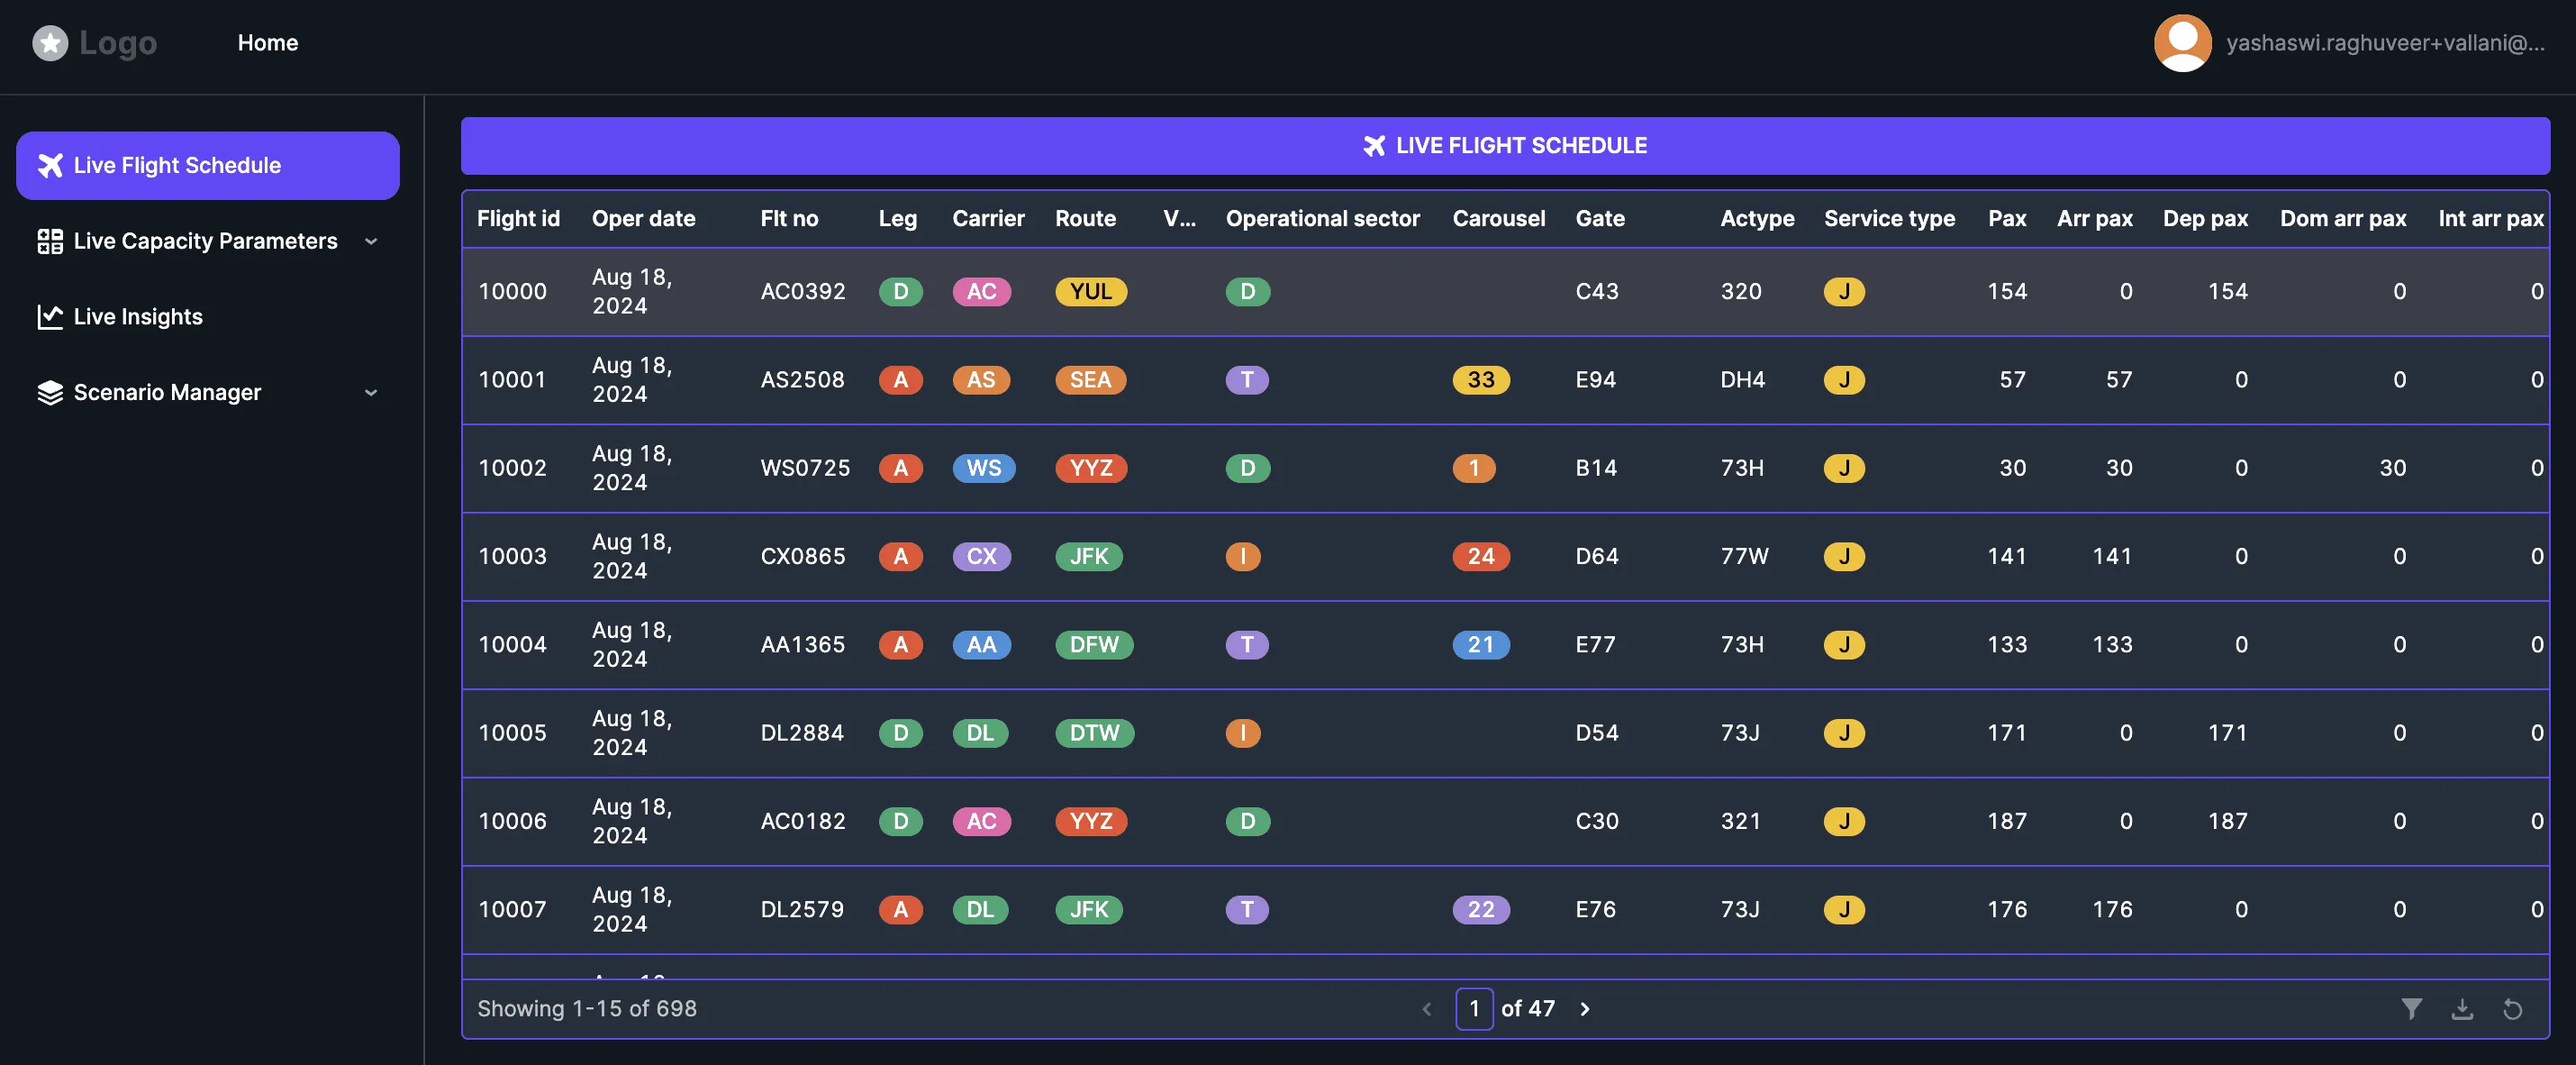Click the DFW route badge

pos(1094,645)
